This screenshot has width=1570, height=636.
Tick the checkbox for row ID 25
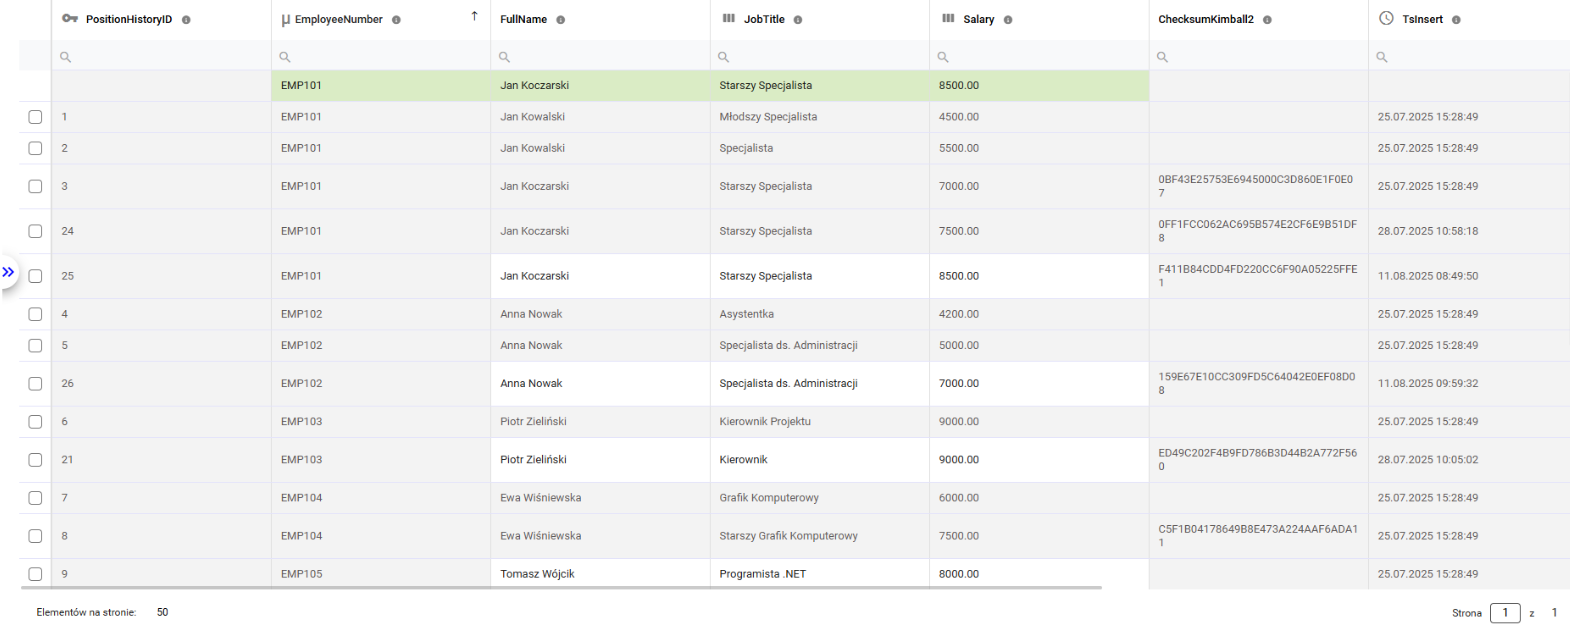coord(35,276)
